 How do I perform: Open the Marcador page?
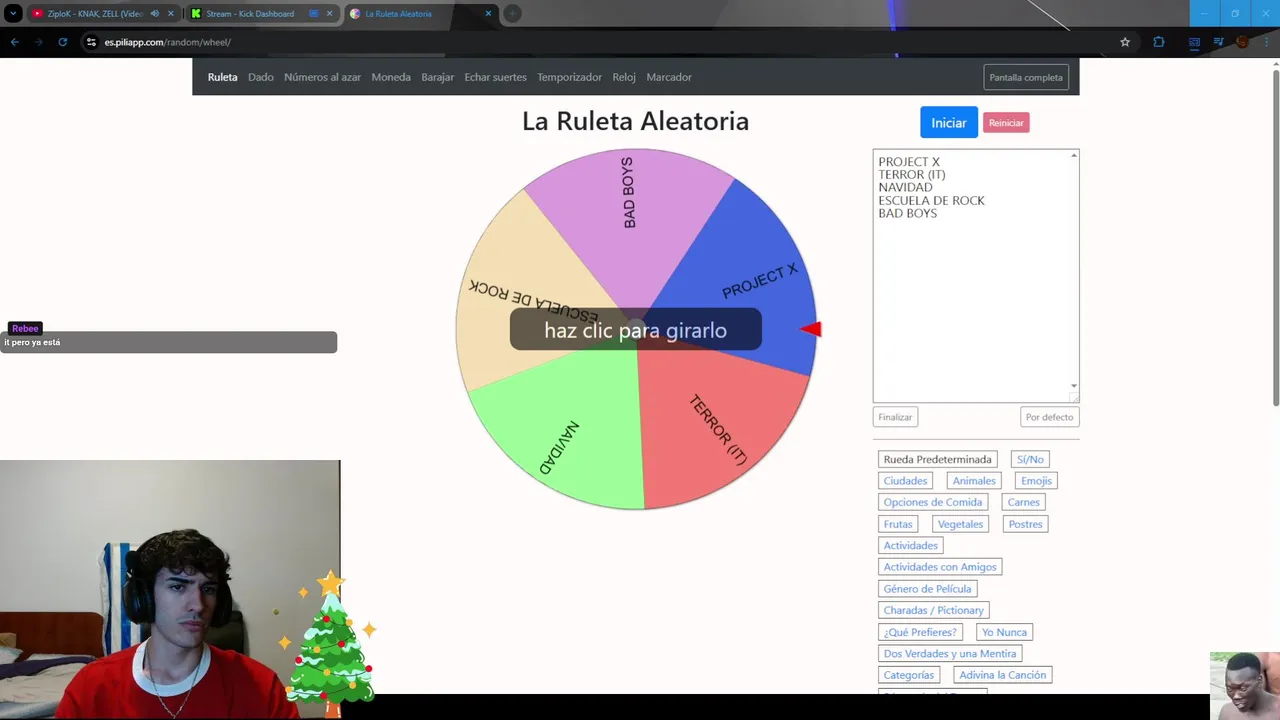pos(669,77)
